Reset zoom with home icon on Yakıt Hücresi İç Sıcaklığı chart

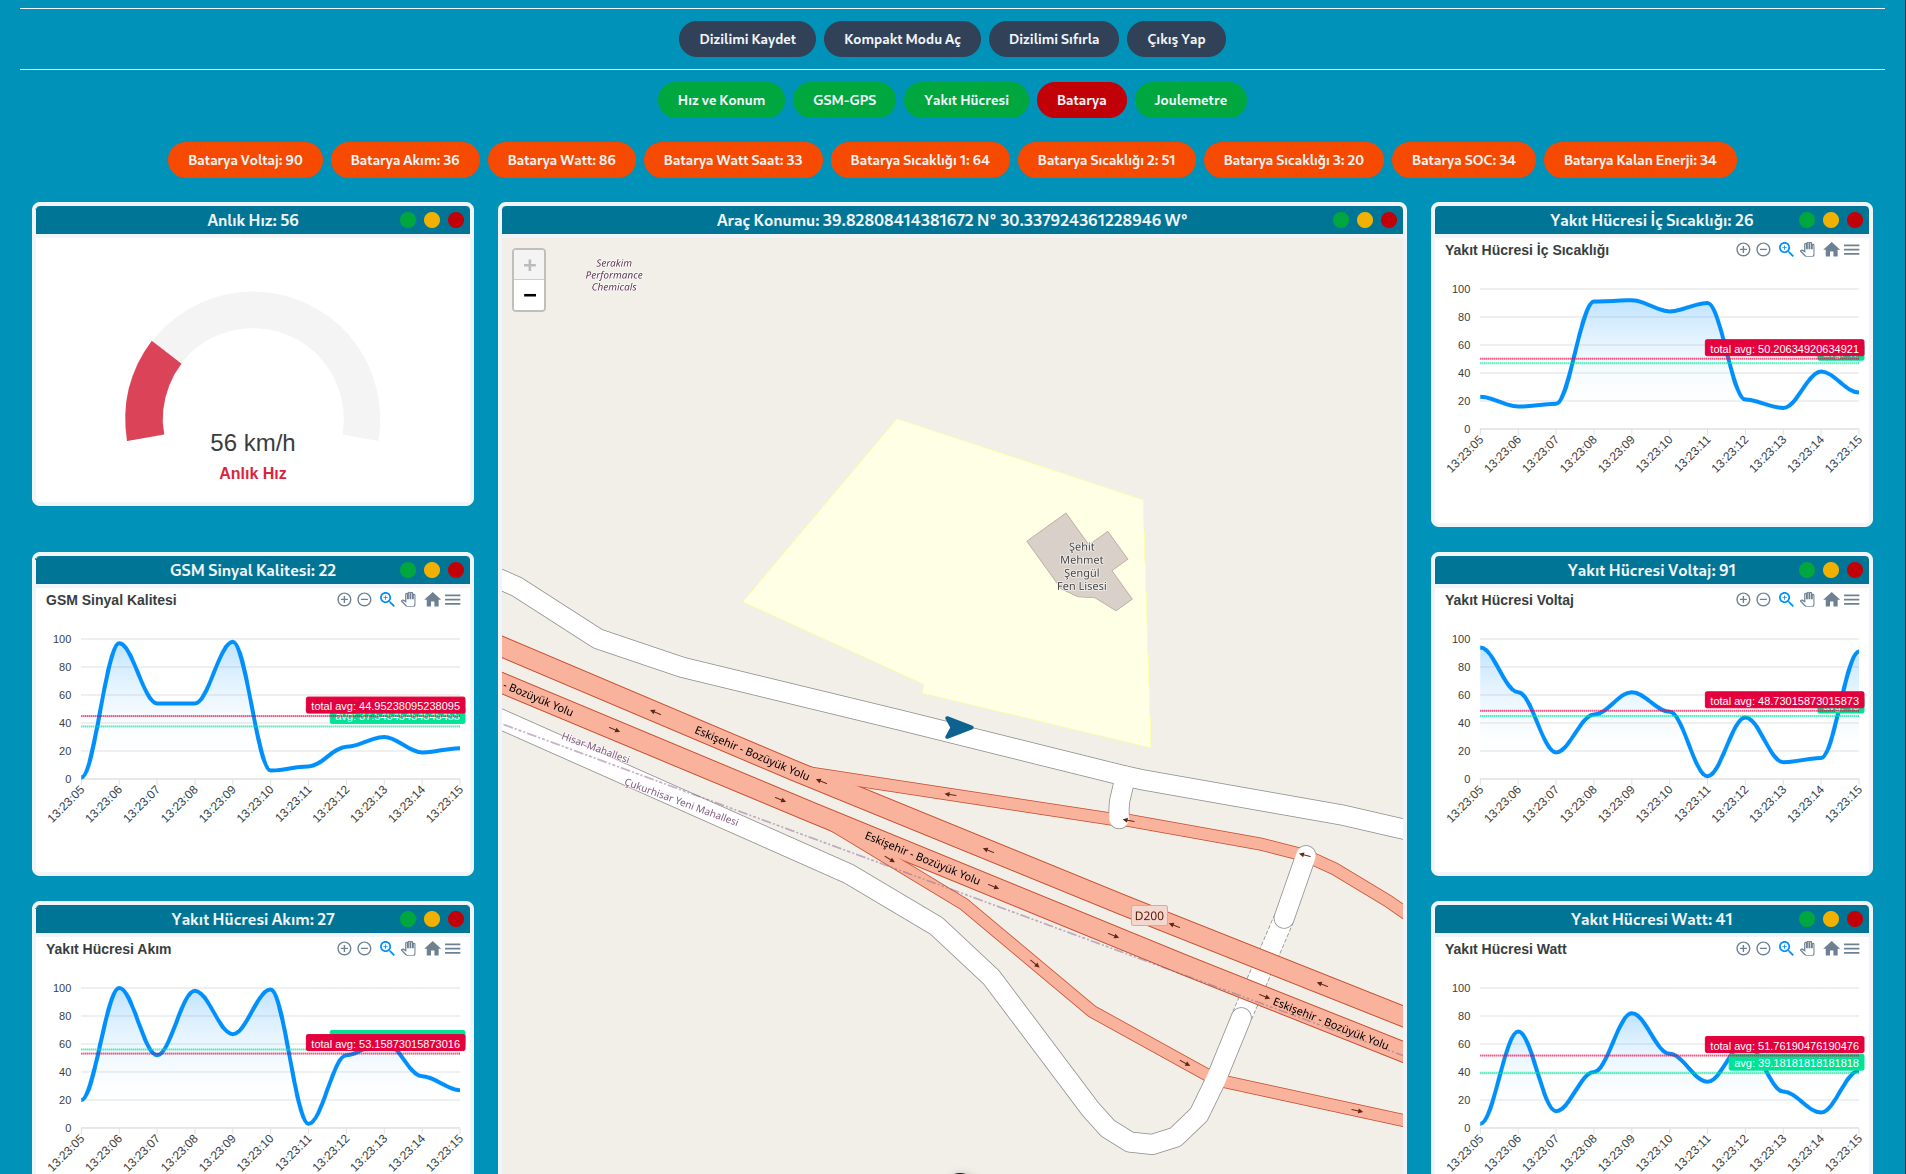1831,250
